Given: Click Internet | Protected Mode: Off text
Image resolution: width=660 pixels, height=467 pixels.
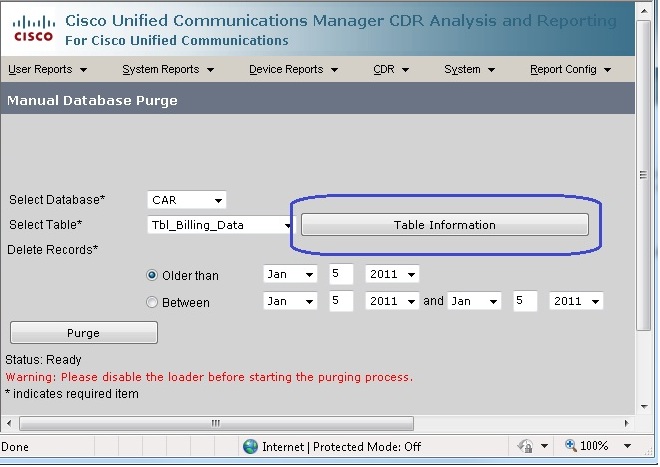Looking at the screenshot, I should pyautogui.click(x=341, y=447).
